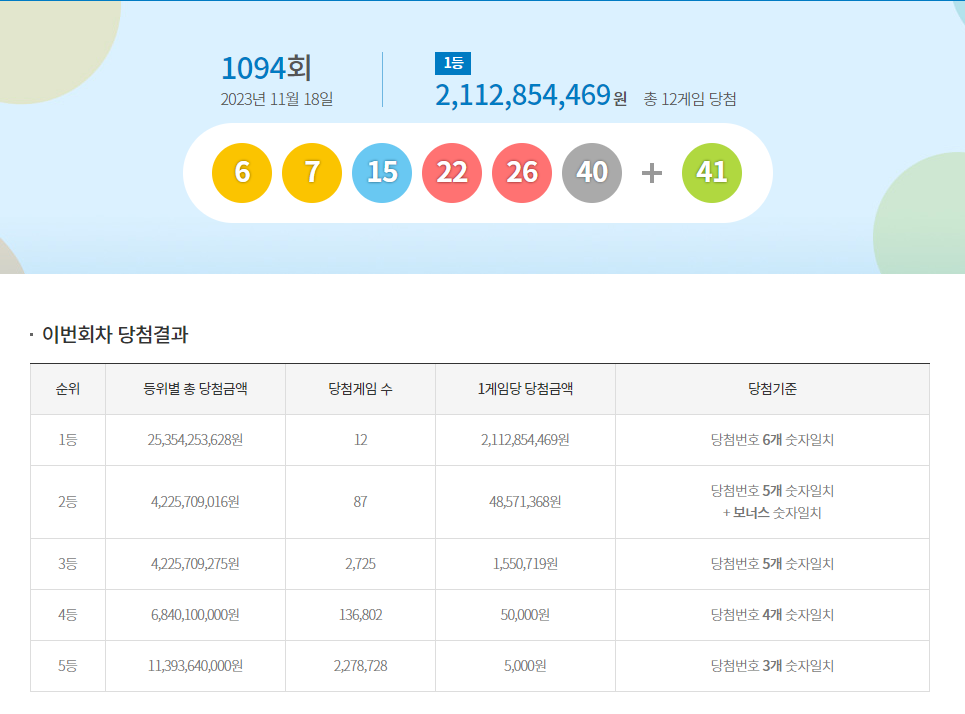Image resolution: width=965 pixels, height=714 pixels.
Task: Select the top prize 2,112,854,469원 headline
Action: [531, 95]
